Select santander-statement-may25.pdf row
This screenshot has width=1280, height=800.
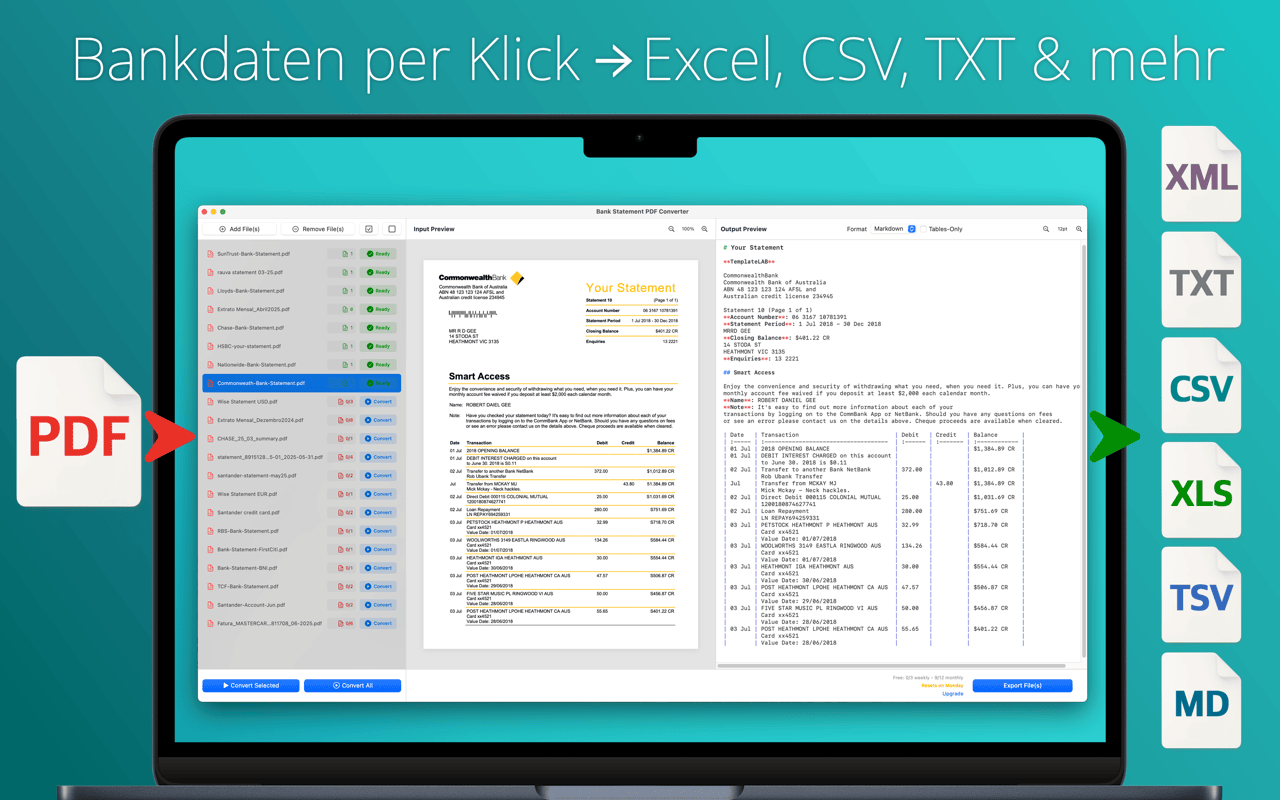coord(302,476)
